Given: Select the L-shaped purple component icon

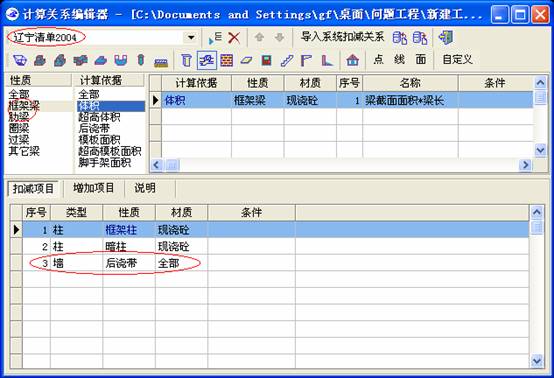Looking at the screenshot, I should [x=327, y=60].
